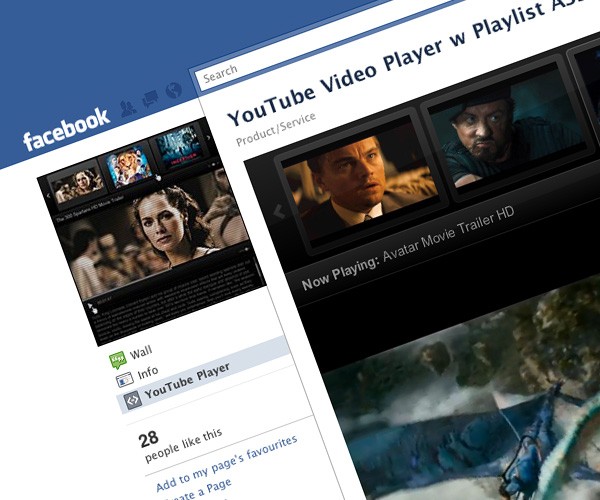This screenshot has height=500, width=600.
Task: Click into the Search field
Action: pyautogui.click(x=329, y=42)
